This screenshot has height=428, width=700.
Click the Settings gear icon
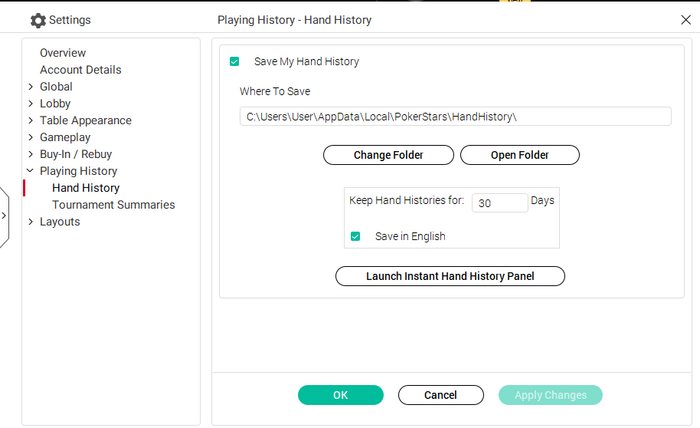[38, 20]
